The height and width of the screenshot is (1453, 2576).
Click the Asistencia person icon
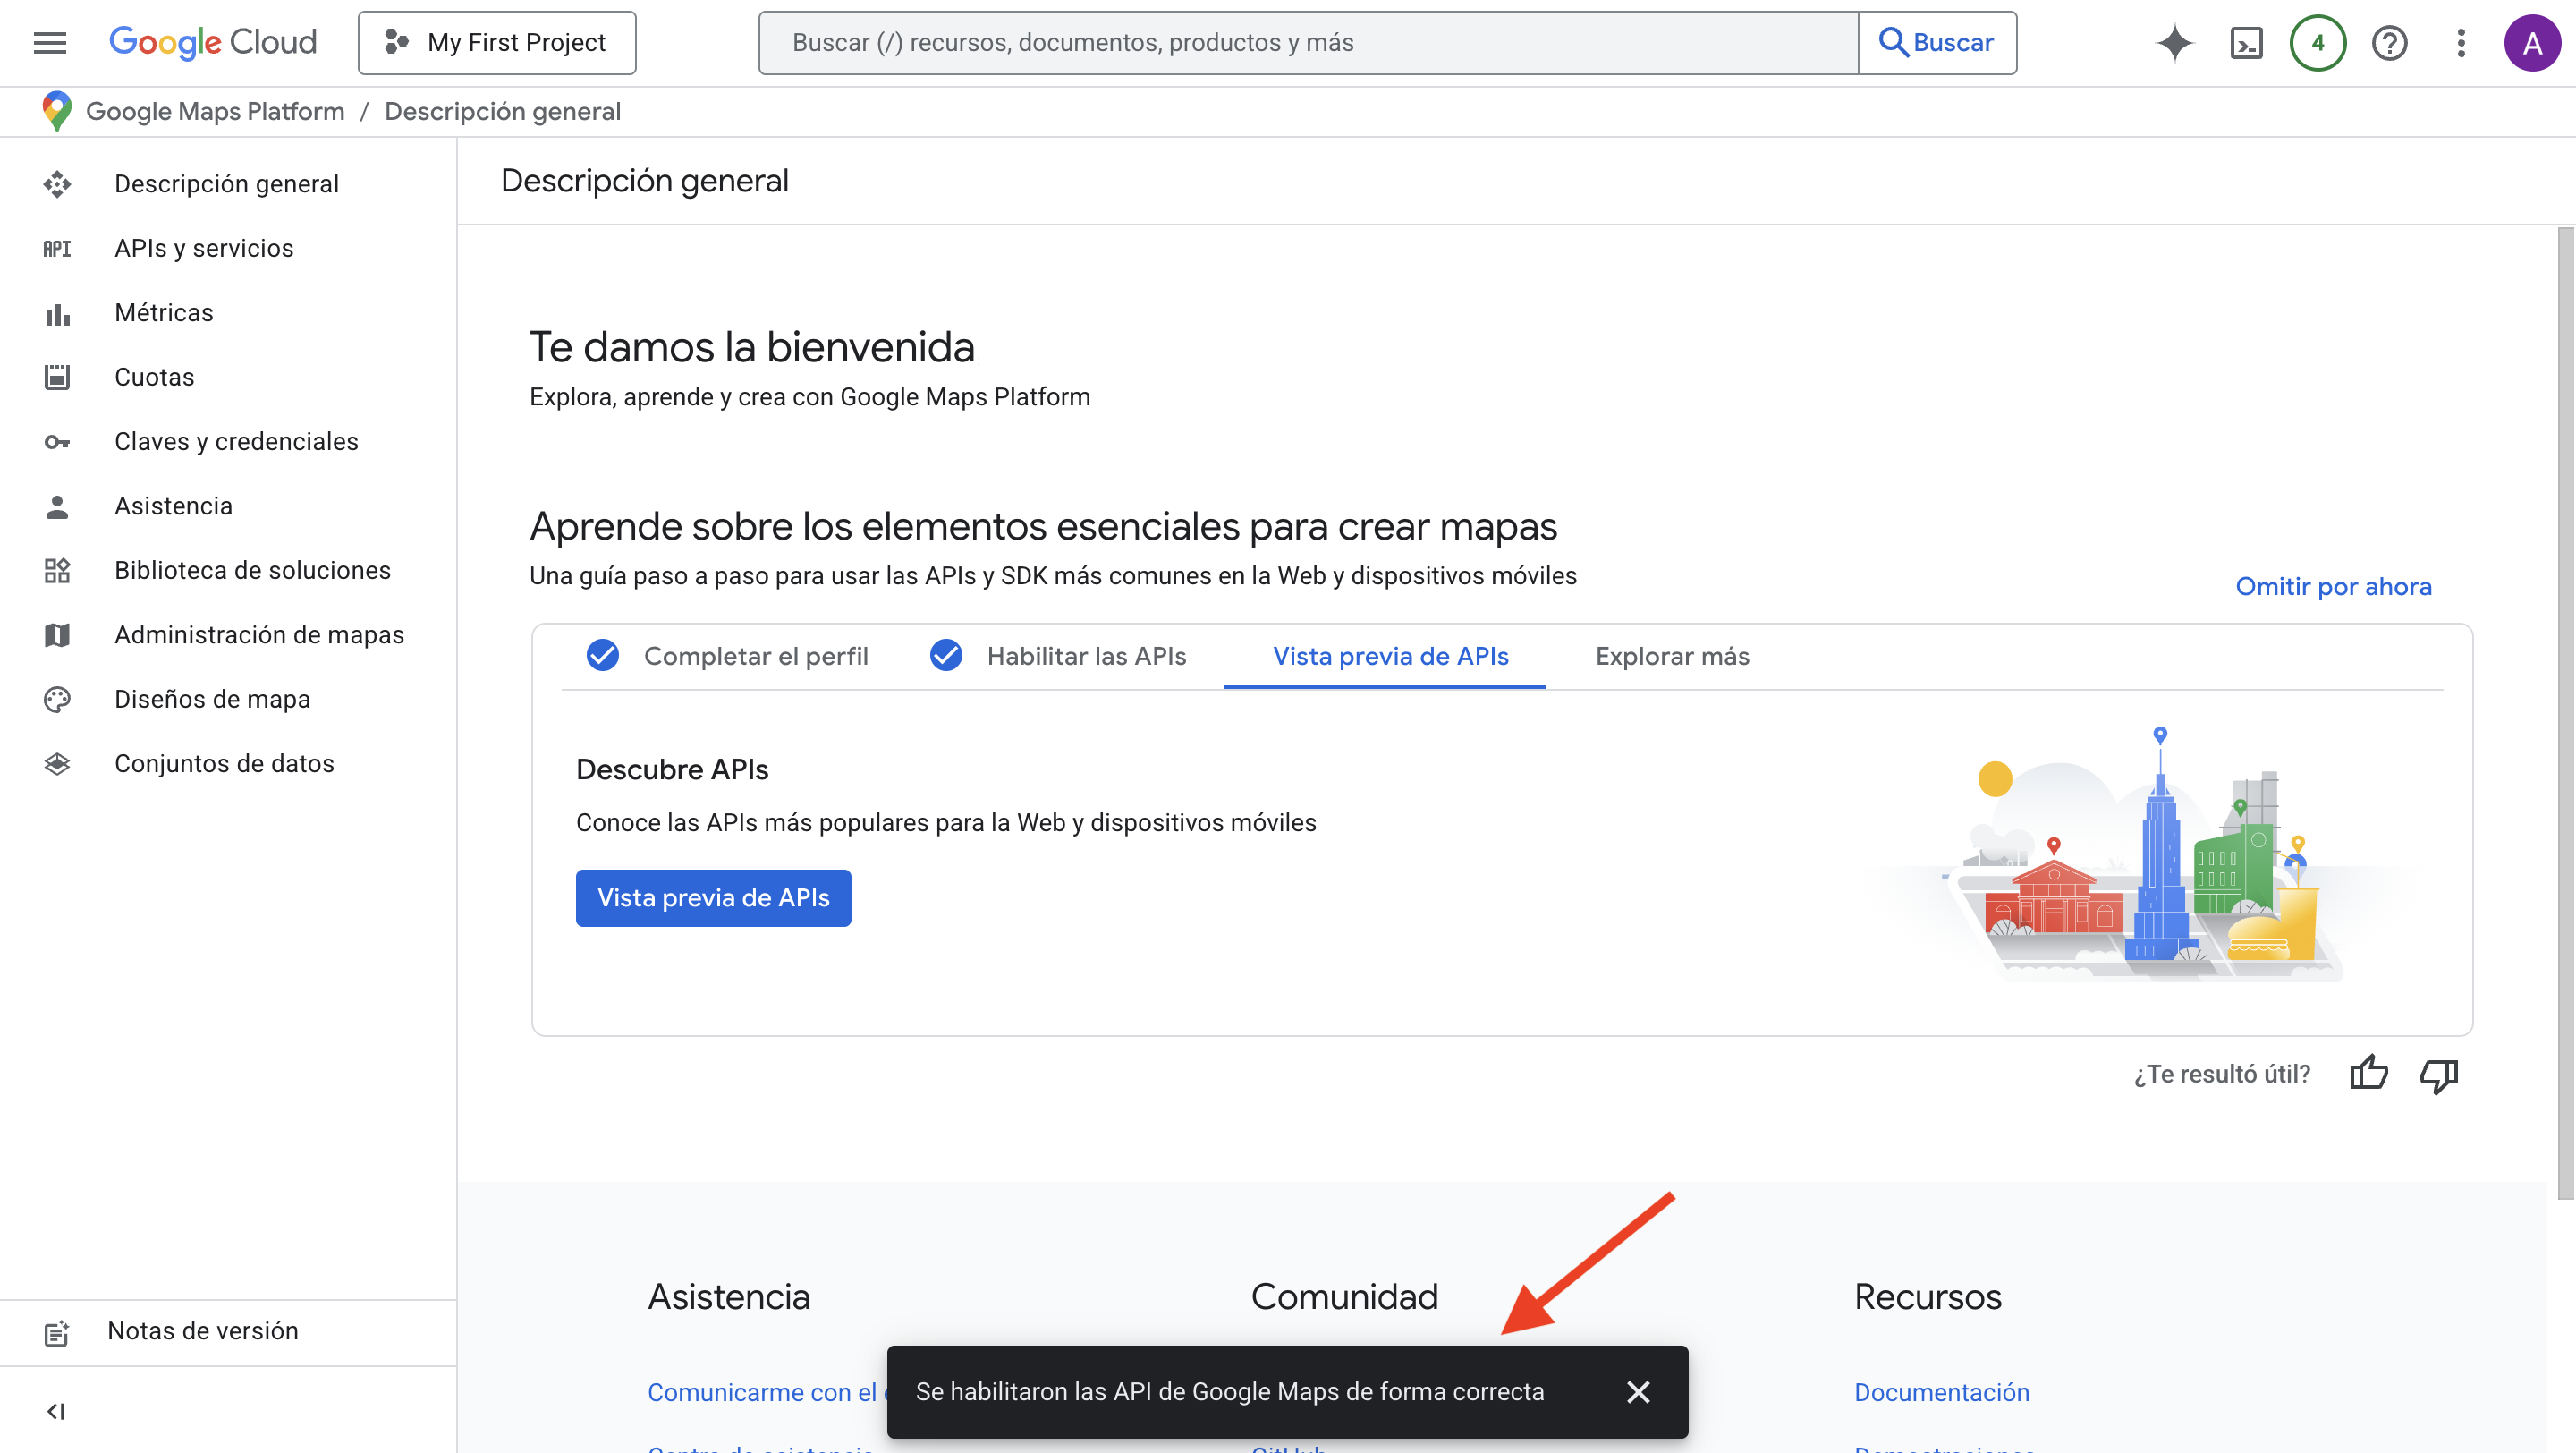[57, 507]
